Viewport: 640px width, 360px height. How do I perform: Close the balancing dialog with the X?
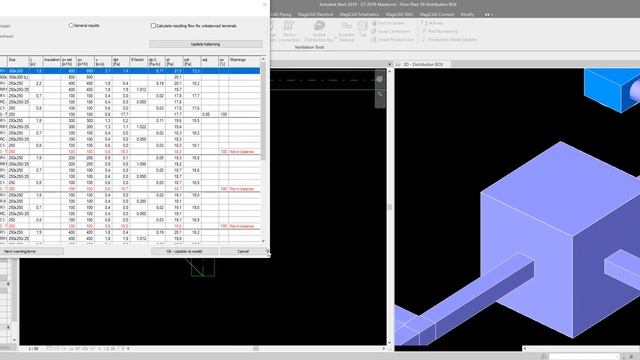(x=264, y=5)
